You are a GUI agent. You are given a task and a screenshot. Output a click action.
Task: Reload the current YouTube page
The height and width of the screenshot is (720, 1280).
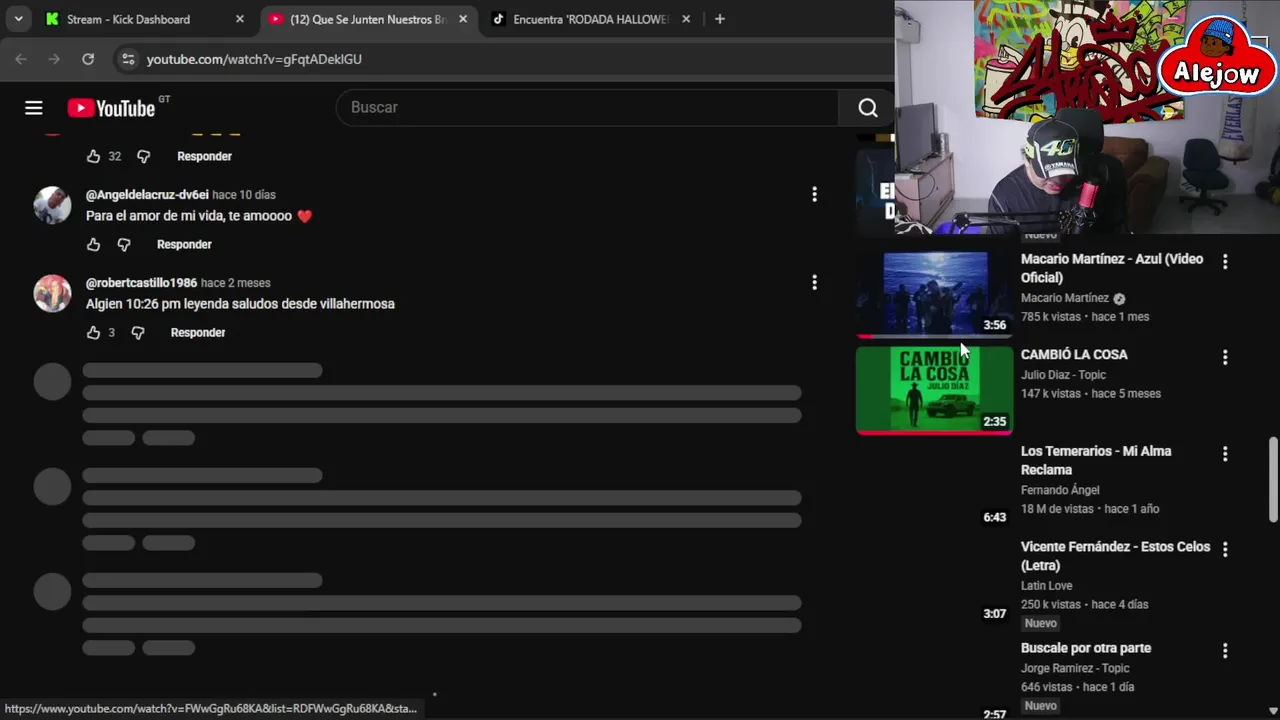pyautogui.click(x=88, y=59)
